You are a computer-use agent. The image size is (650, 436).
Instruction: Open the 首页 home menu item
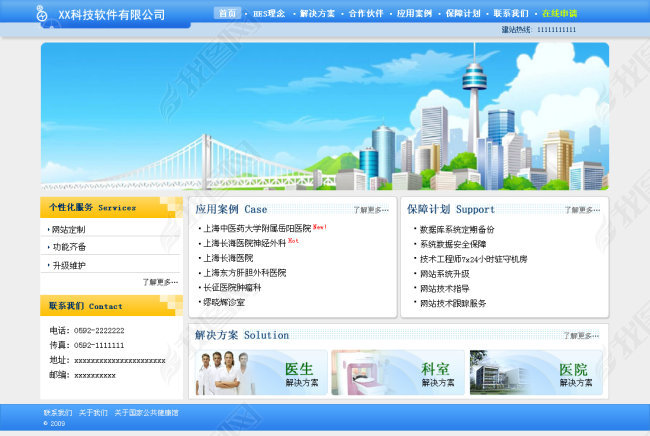click(227, 13)
